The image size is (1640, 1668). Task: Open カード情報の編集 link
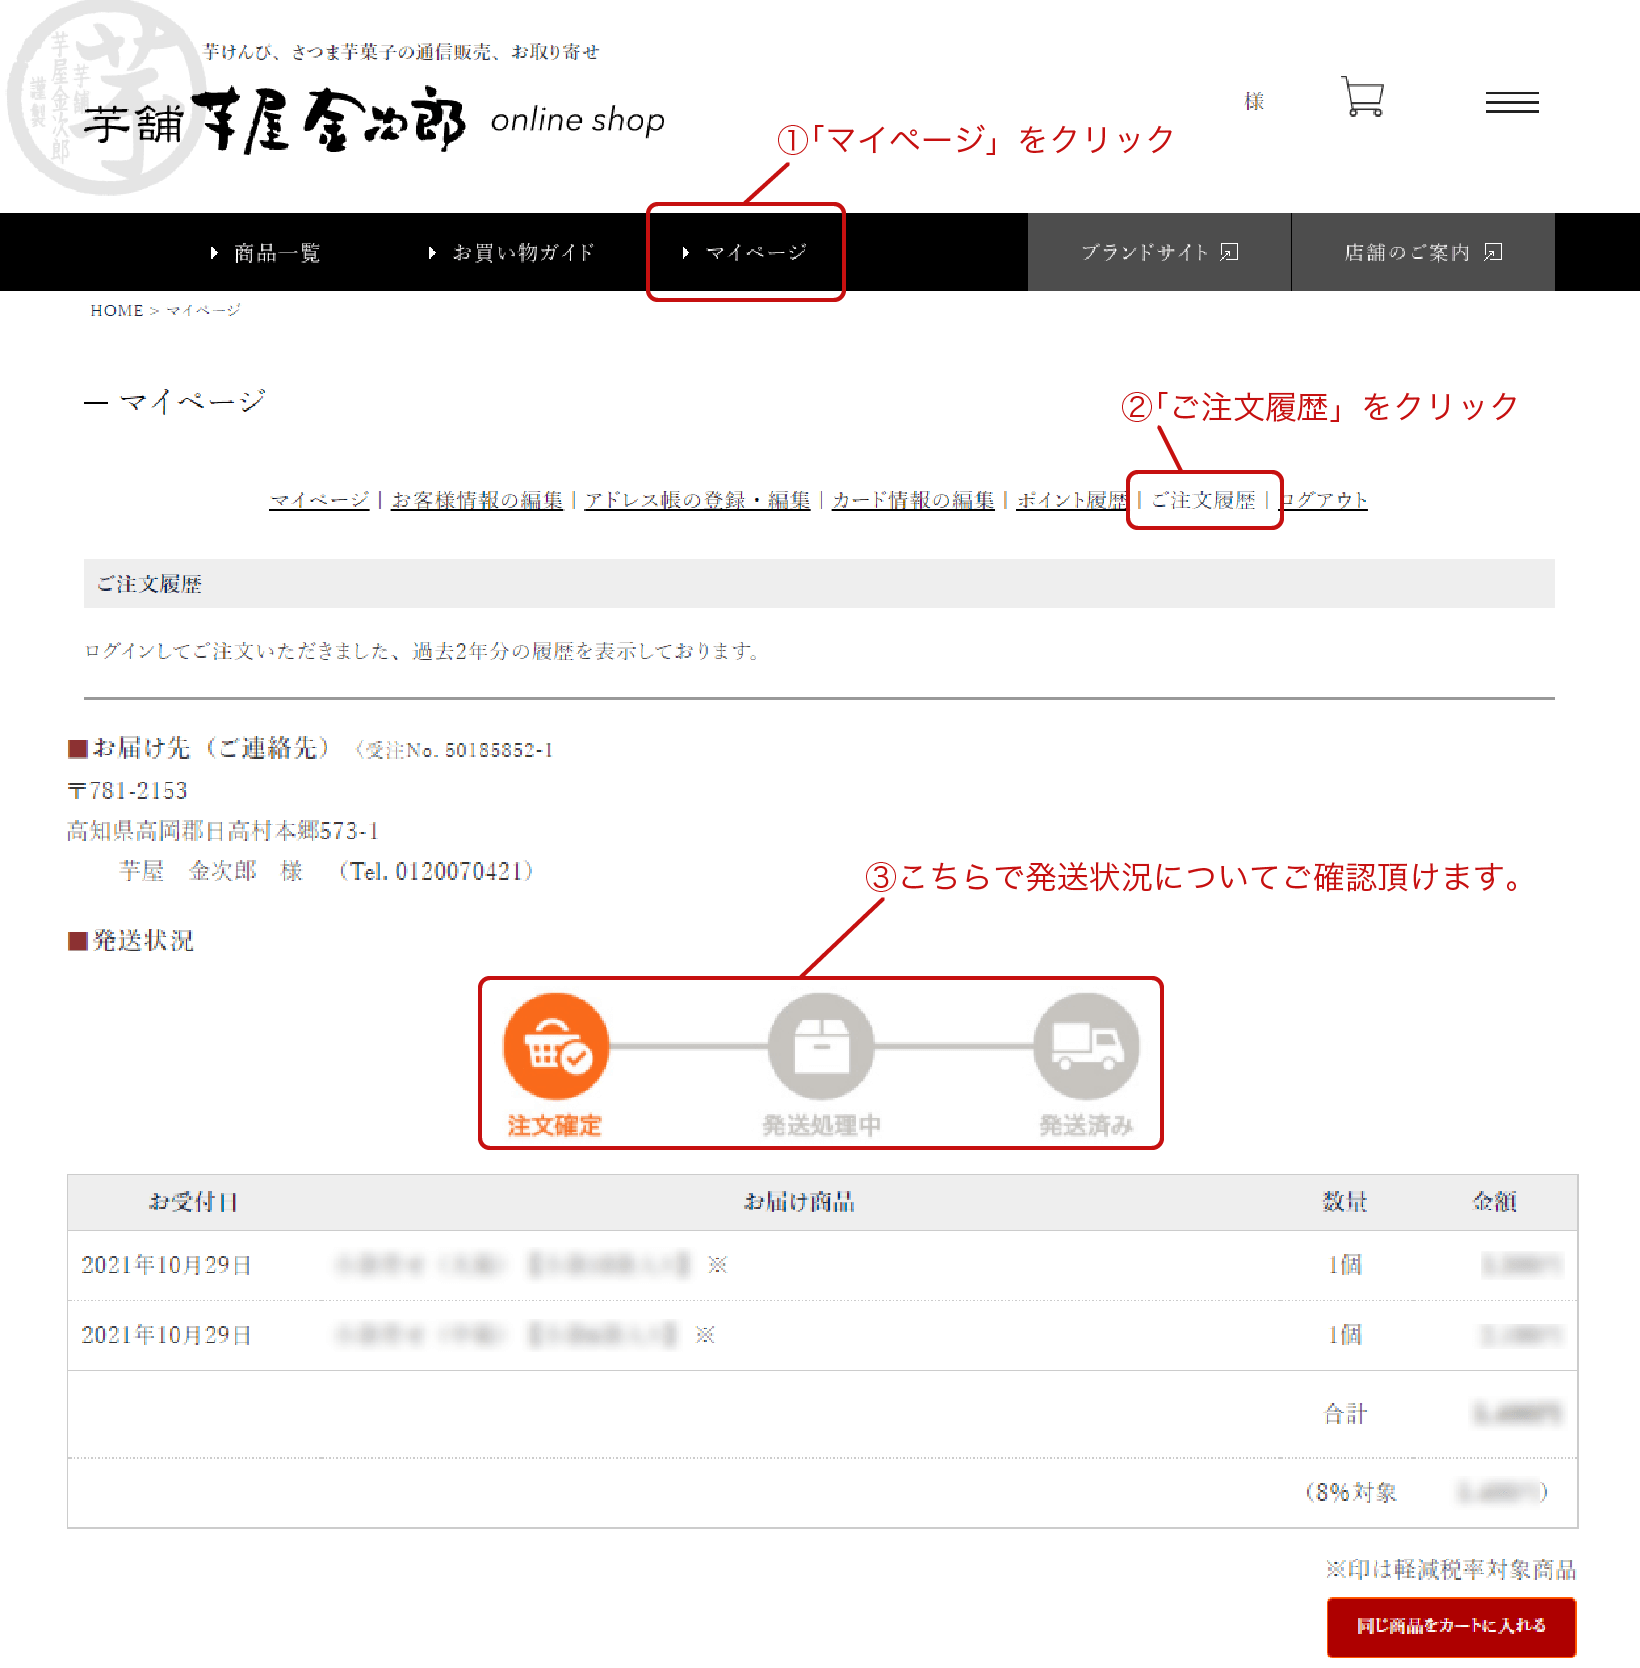pyautogui.click(x=913, y=500)
